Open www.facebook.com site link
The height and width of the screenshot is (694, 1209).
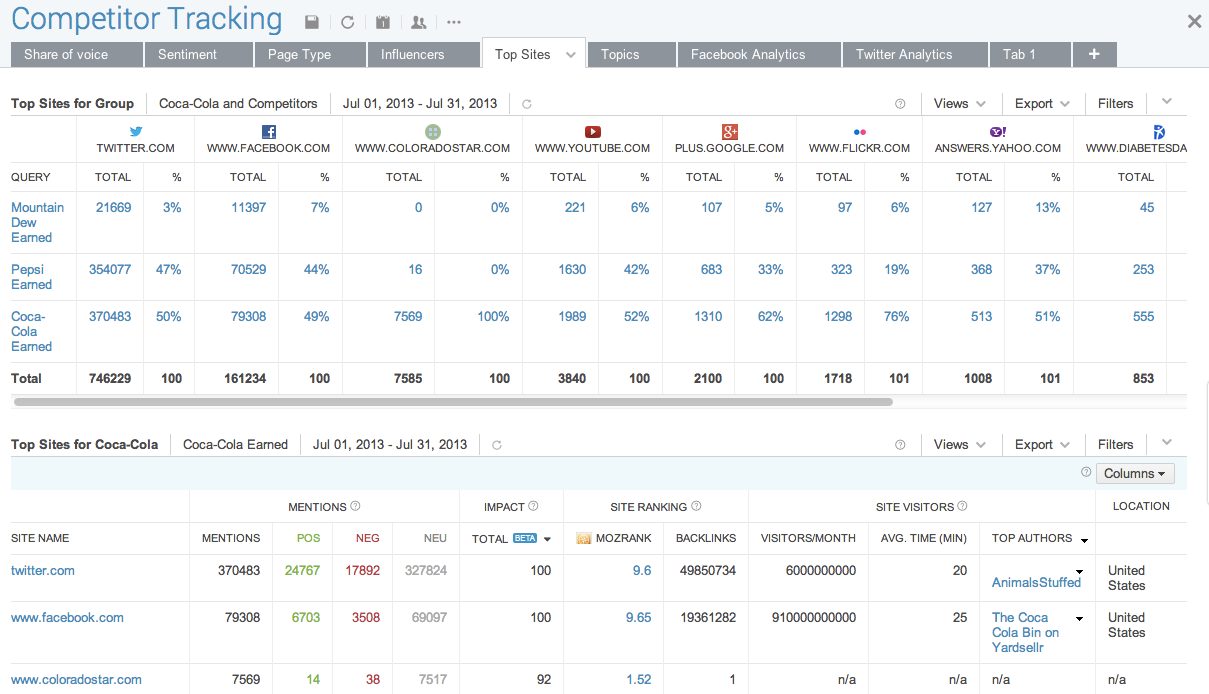[x=67, y=617]
